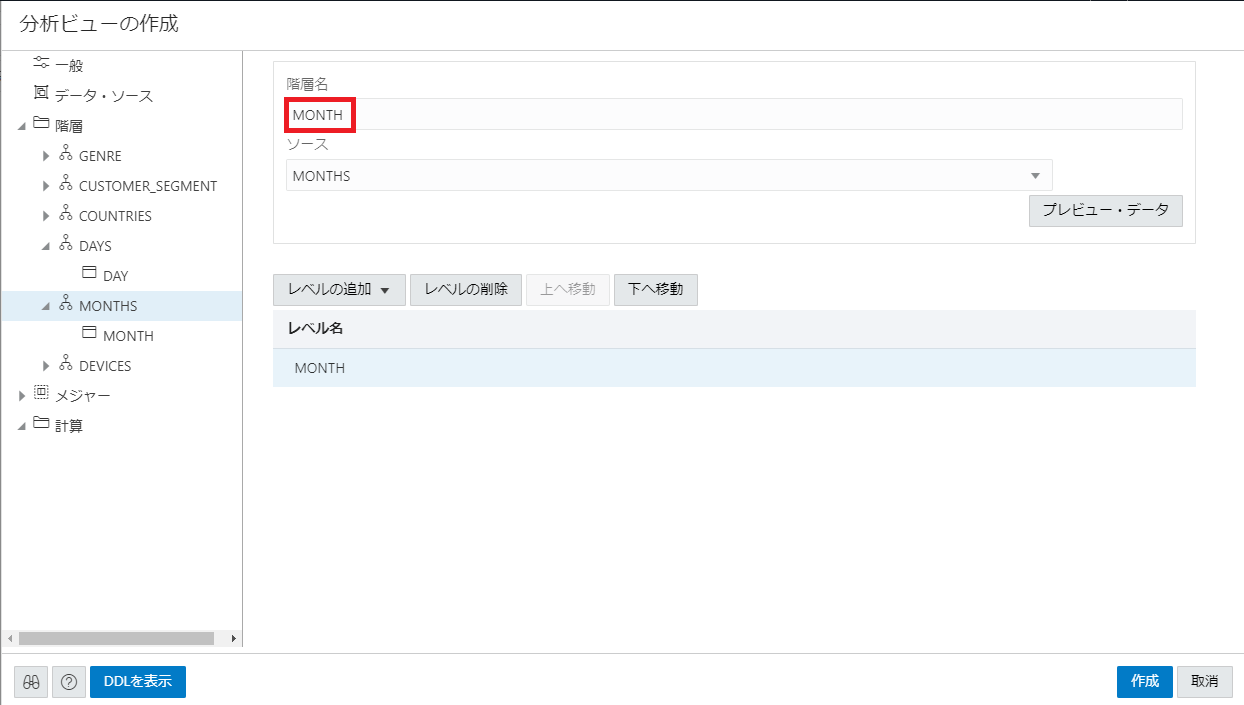Click the プレビュー・データ button
Viewport: 1244px width, 705px height.
(x=1105, y=211)
